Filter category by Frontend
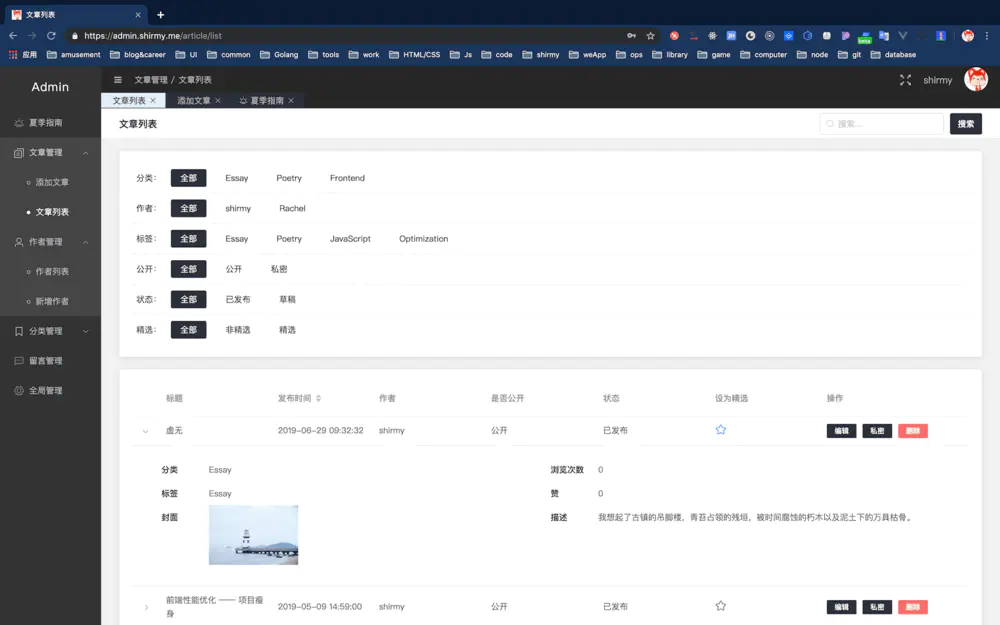Image resolution: width=1000 pixels, height=625 pixels. pos(347,178)
